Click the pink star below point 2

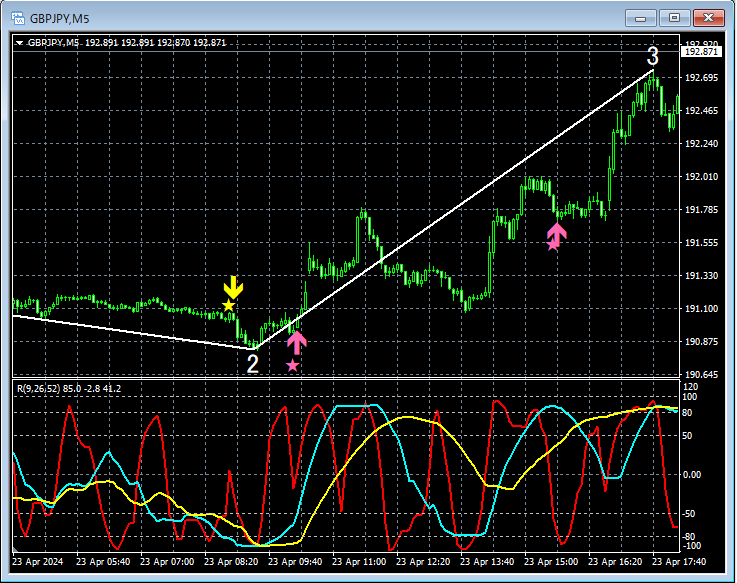point(292,365)
